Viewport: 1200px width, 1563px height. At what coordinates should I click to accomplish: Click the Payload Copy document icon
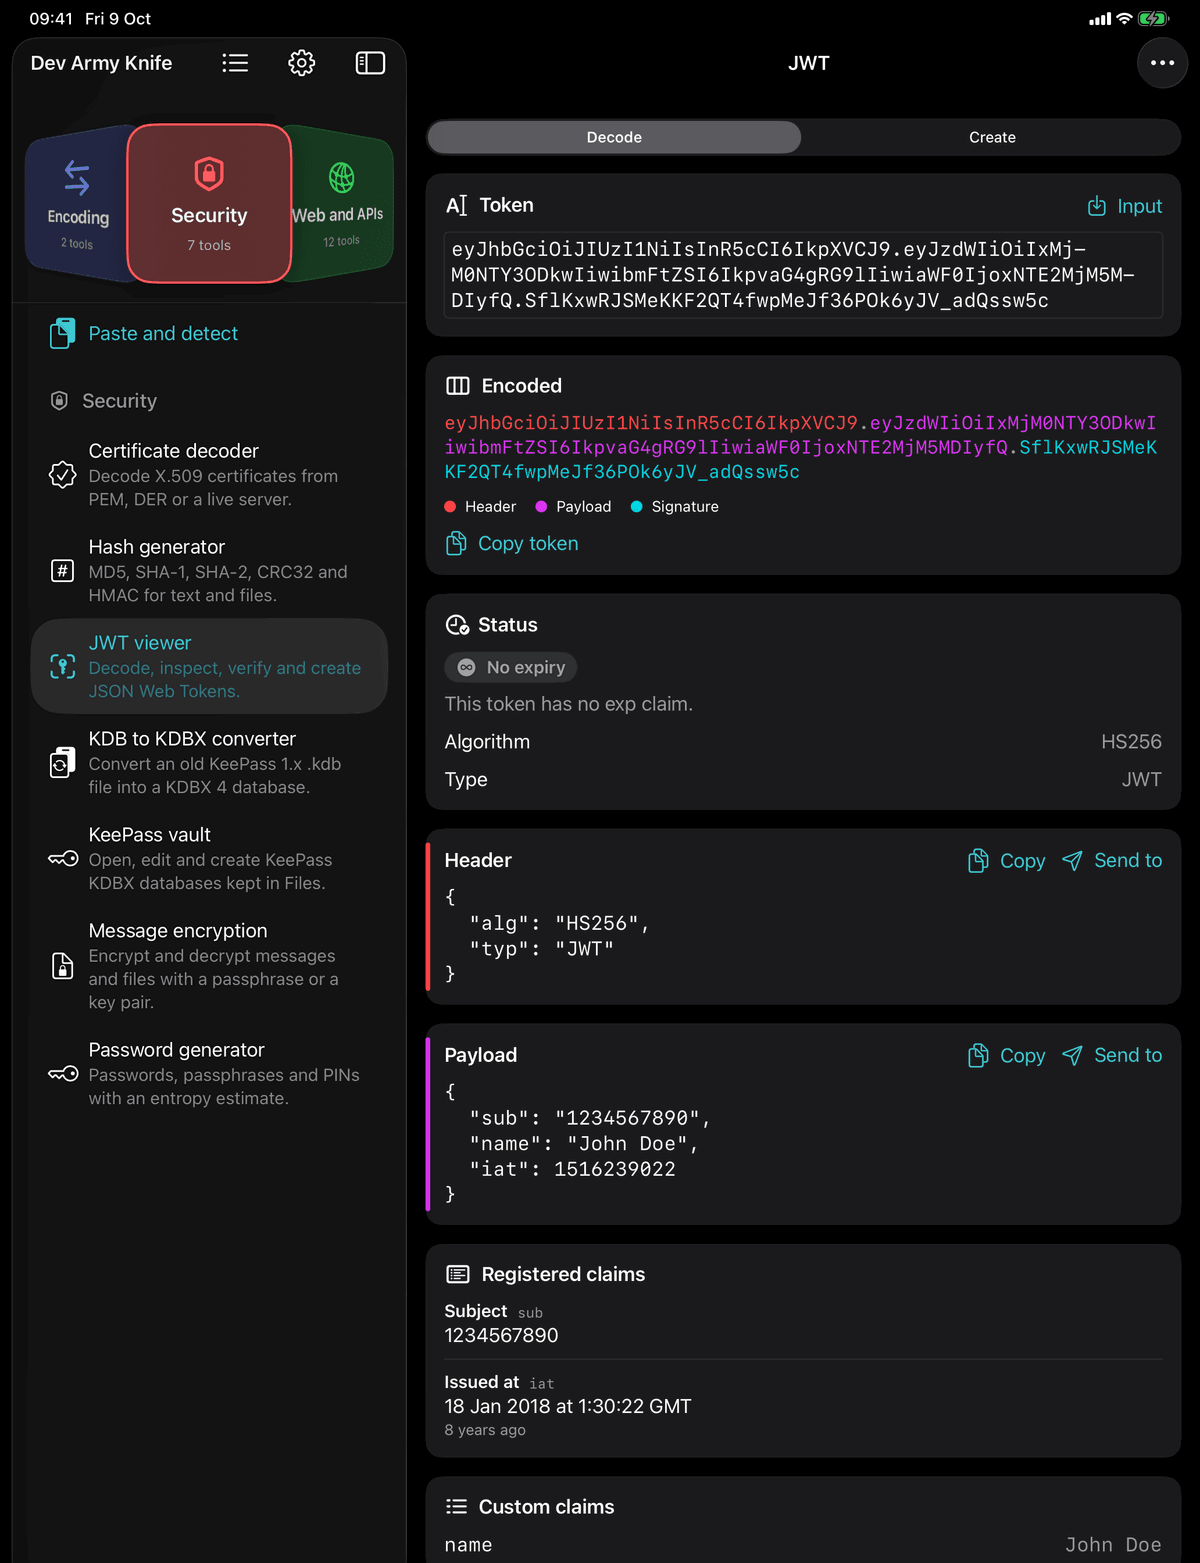pyautogui.click(x=978, y=1056)
